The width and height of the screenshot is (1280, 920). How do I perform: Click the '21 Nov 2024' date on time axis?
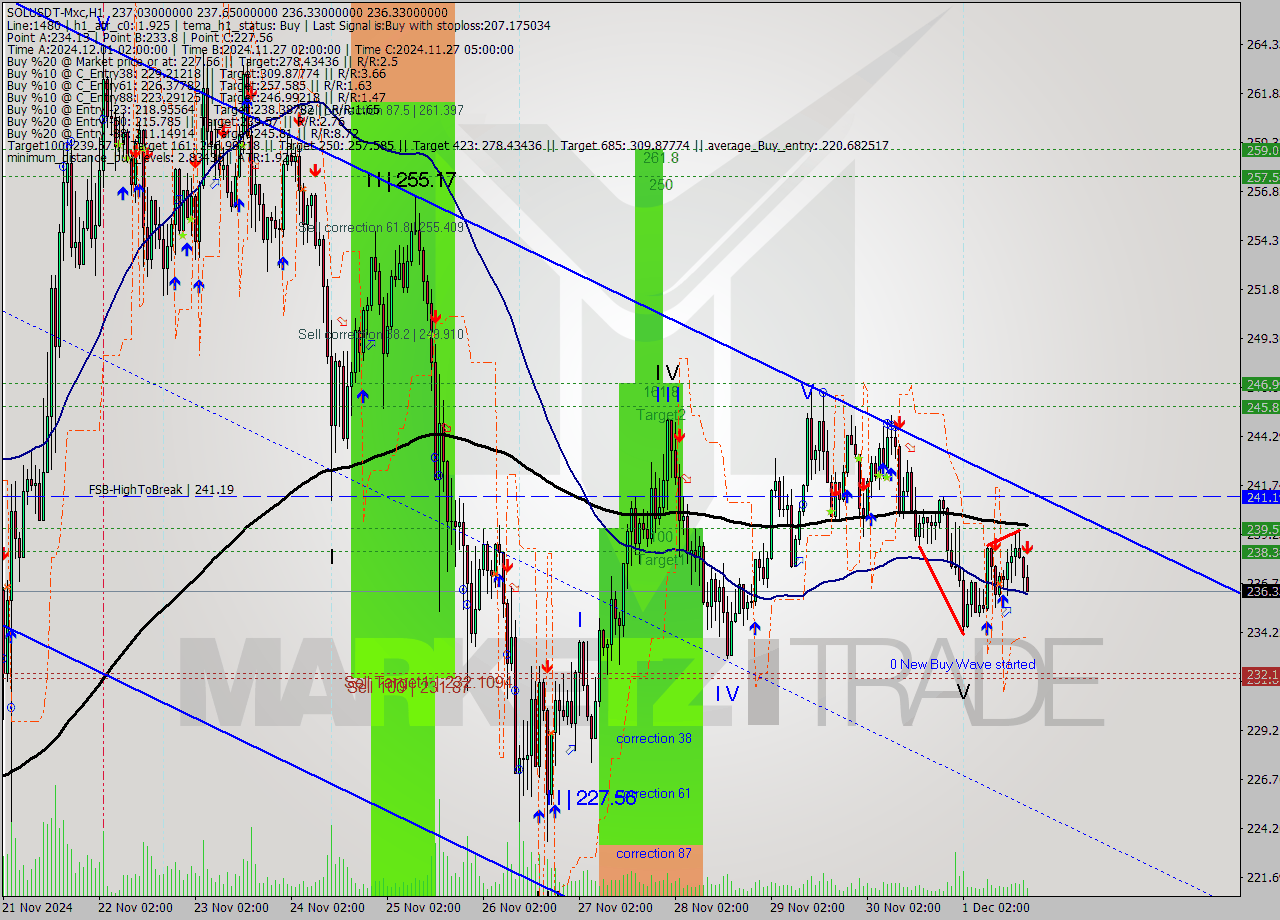click(x=37, y=908)
